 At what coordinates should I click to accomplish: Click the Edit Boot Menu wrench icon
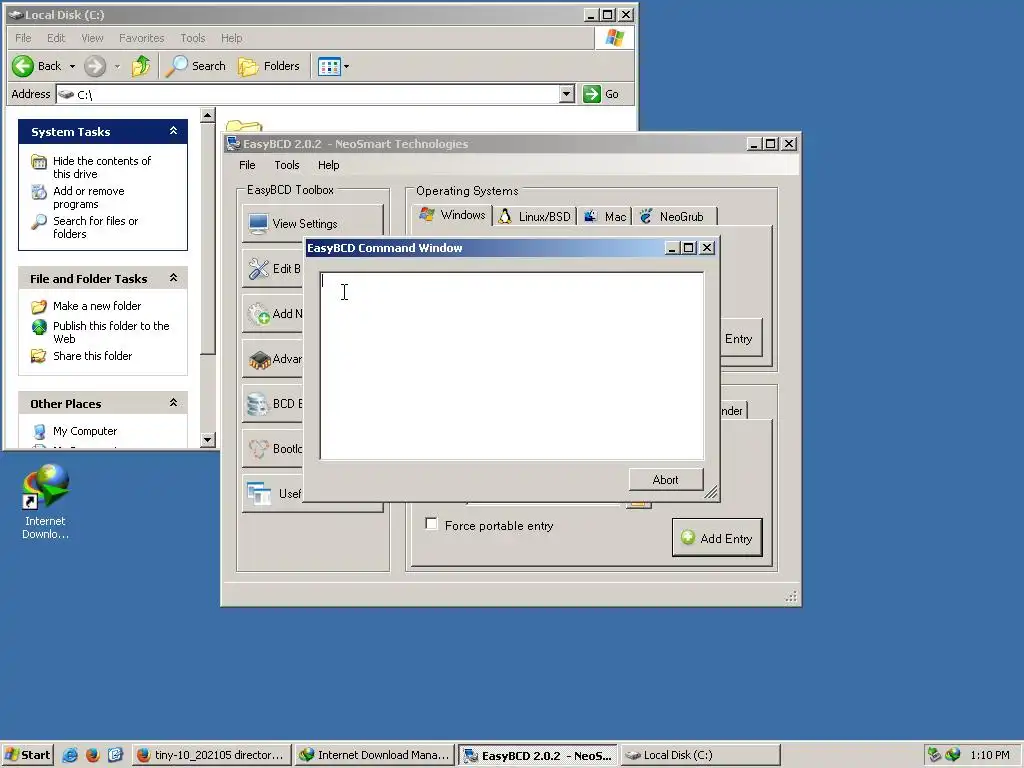tap(259, 268)
